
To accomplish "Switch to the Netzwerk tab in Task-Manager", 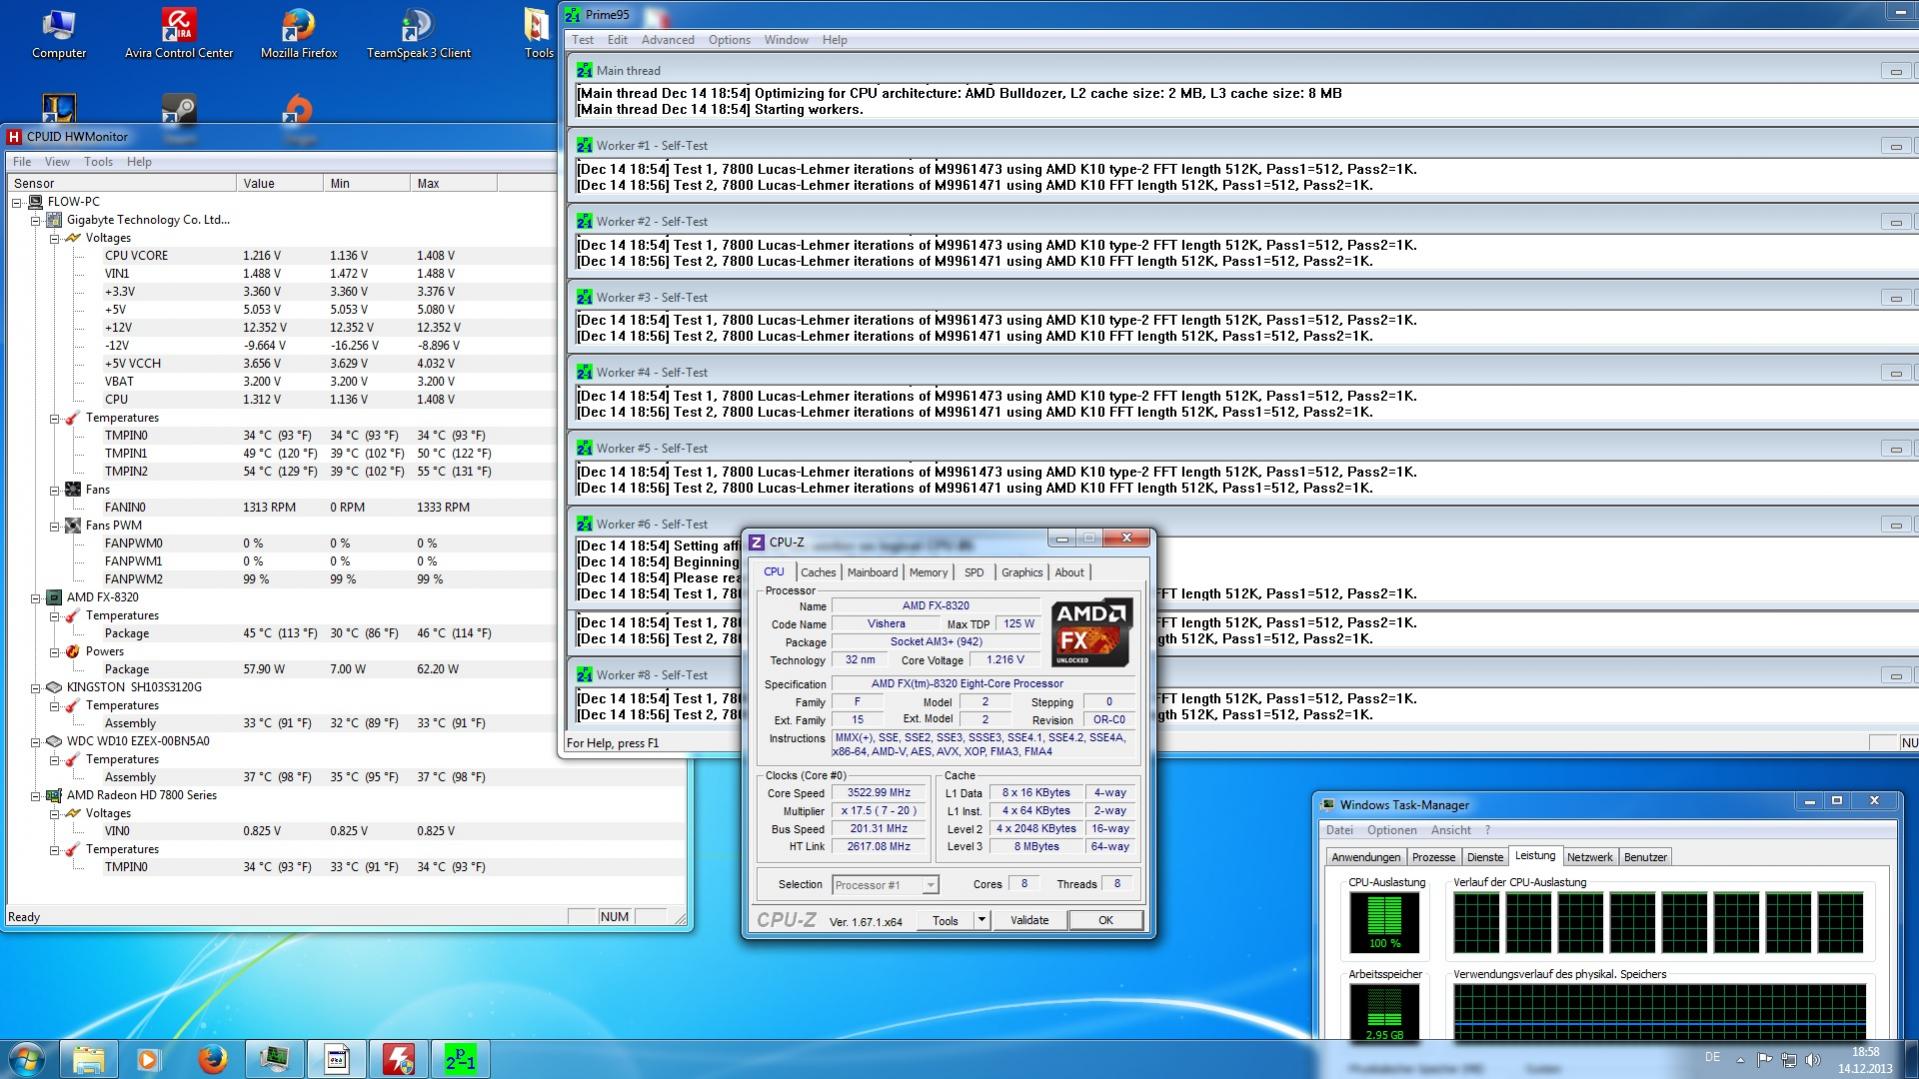I will 1589,857.
